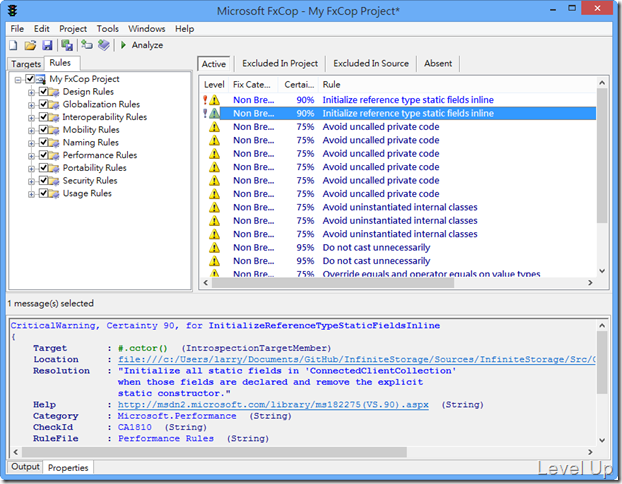Click the results list horizontal scrollbar thumb

(x=333, y=282)
